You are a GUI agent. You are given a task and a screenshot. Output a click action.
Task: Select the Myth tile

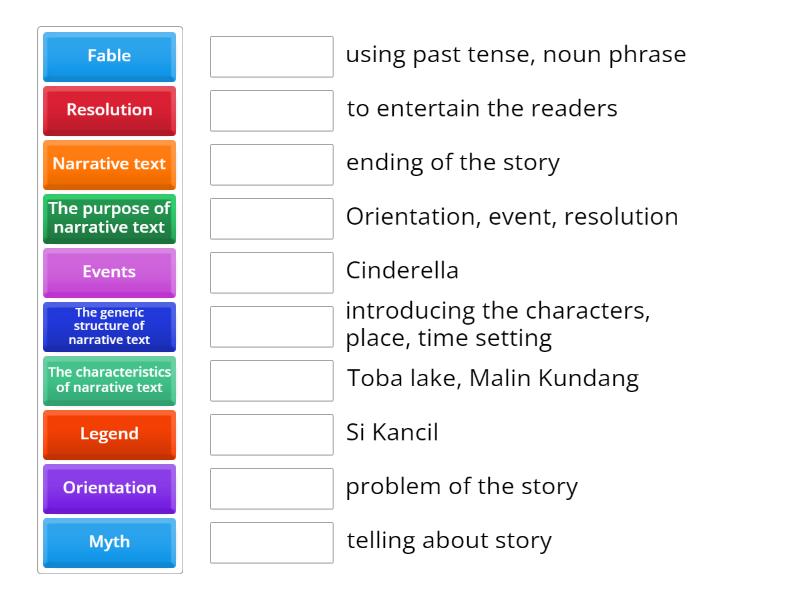pos(108,542)
